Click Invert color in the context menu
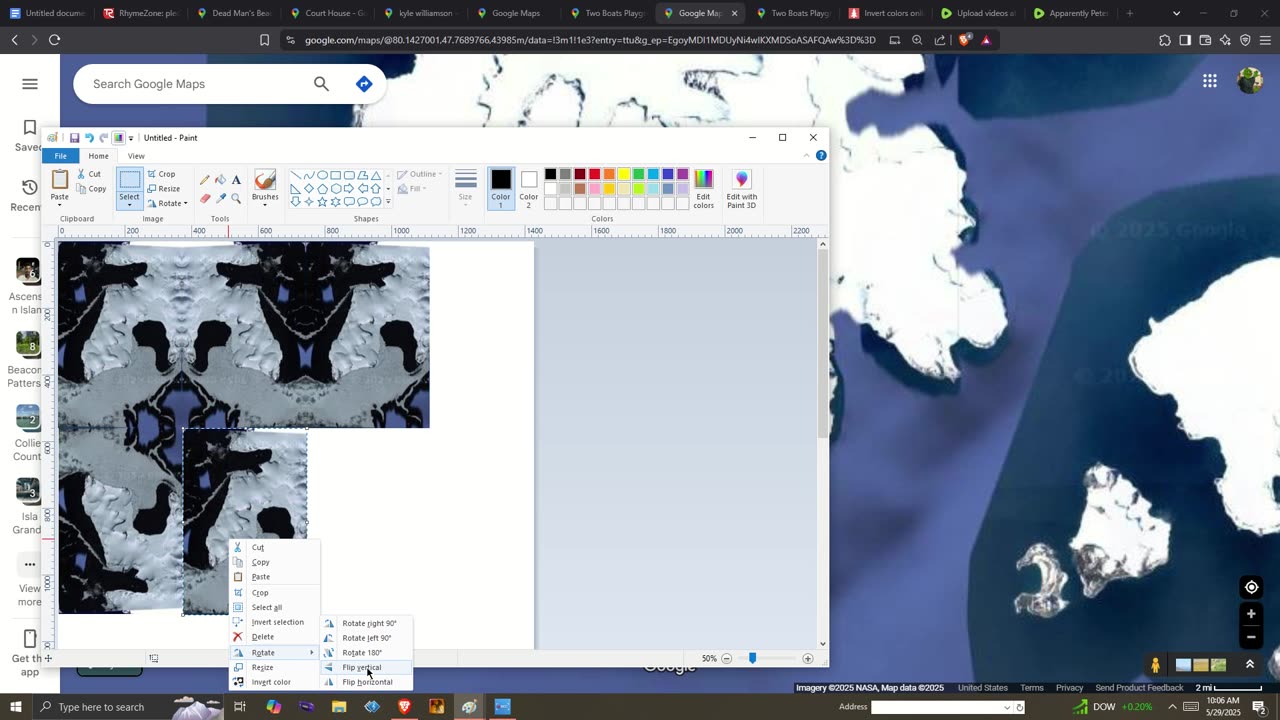The image size is (1280, 720). pos(274,682)
